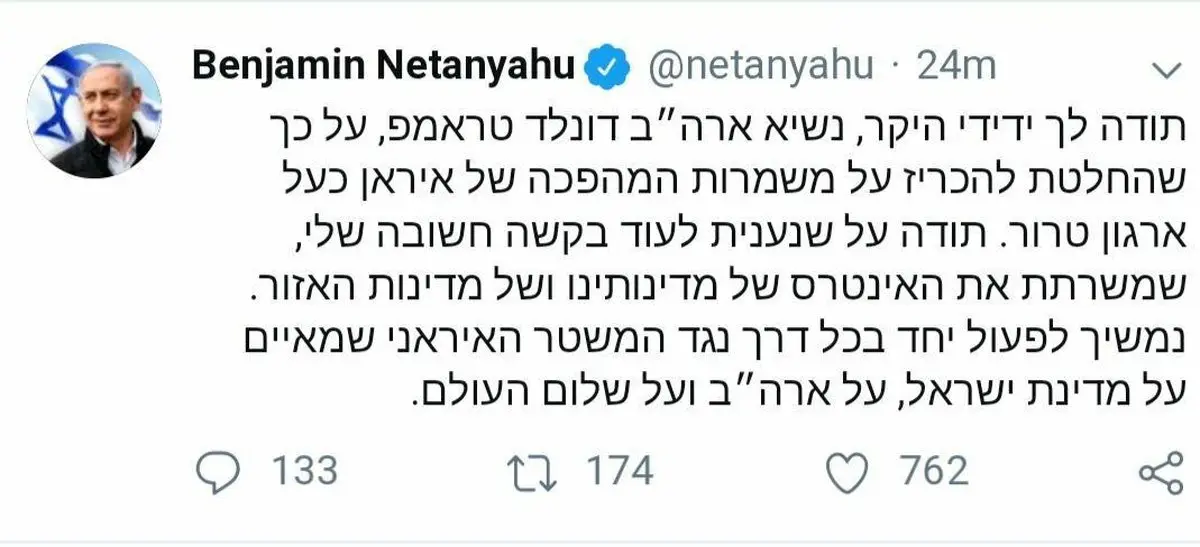1200x547 pixels.
Task: Expand the tweet options chevron
Action: (1166, 69)
